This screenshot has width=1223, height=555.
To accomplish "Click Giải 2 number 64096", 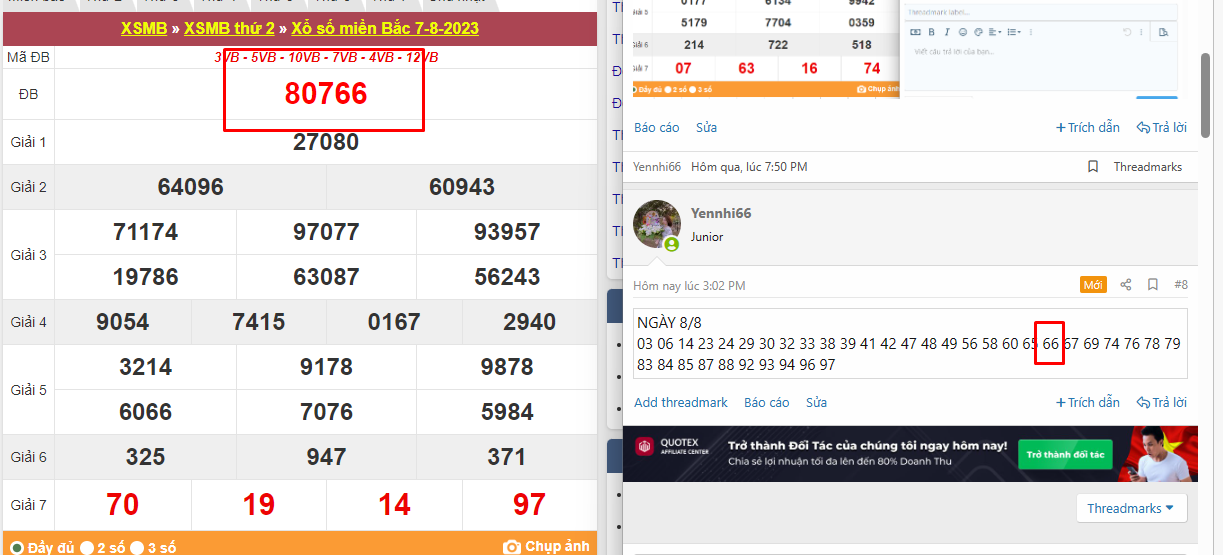I will coord(191,187).
